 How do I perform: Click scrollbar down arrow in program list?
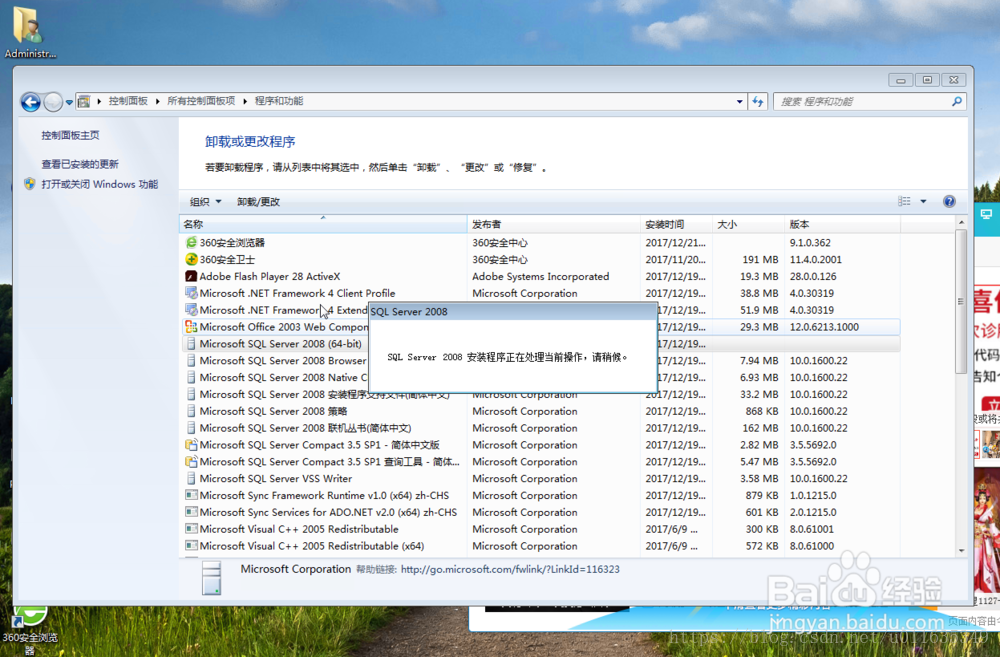point(961,550)
